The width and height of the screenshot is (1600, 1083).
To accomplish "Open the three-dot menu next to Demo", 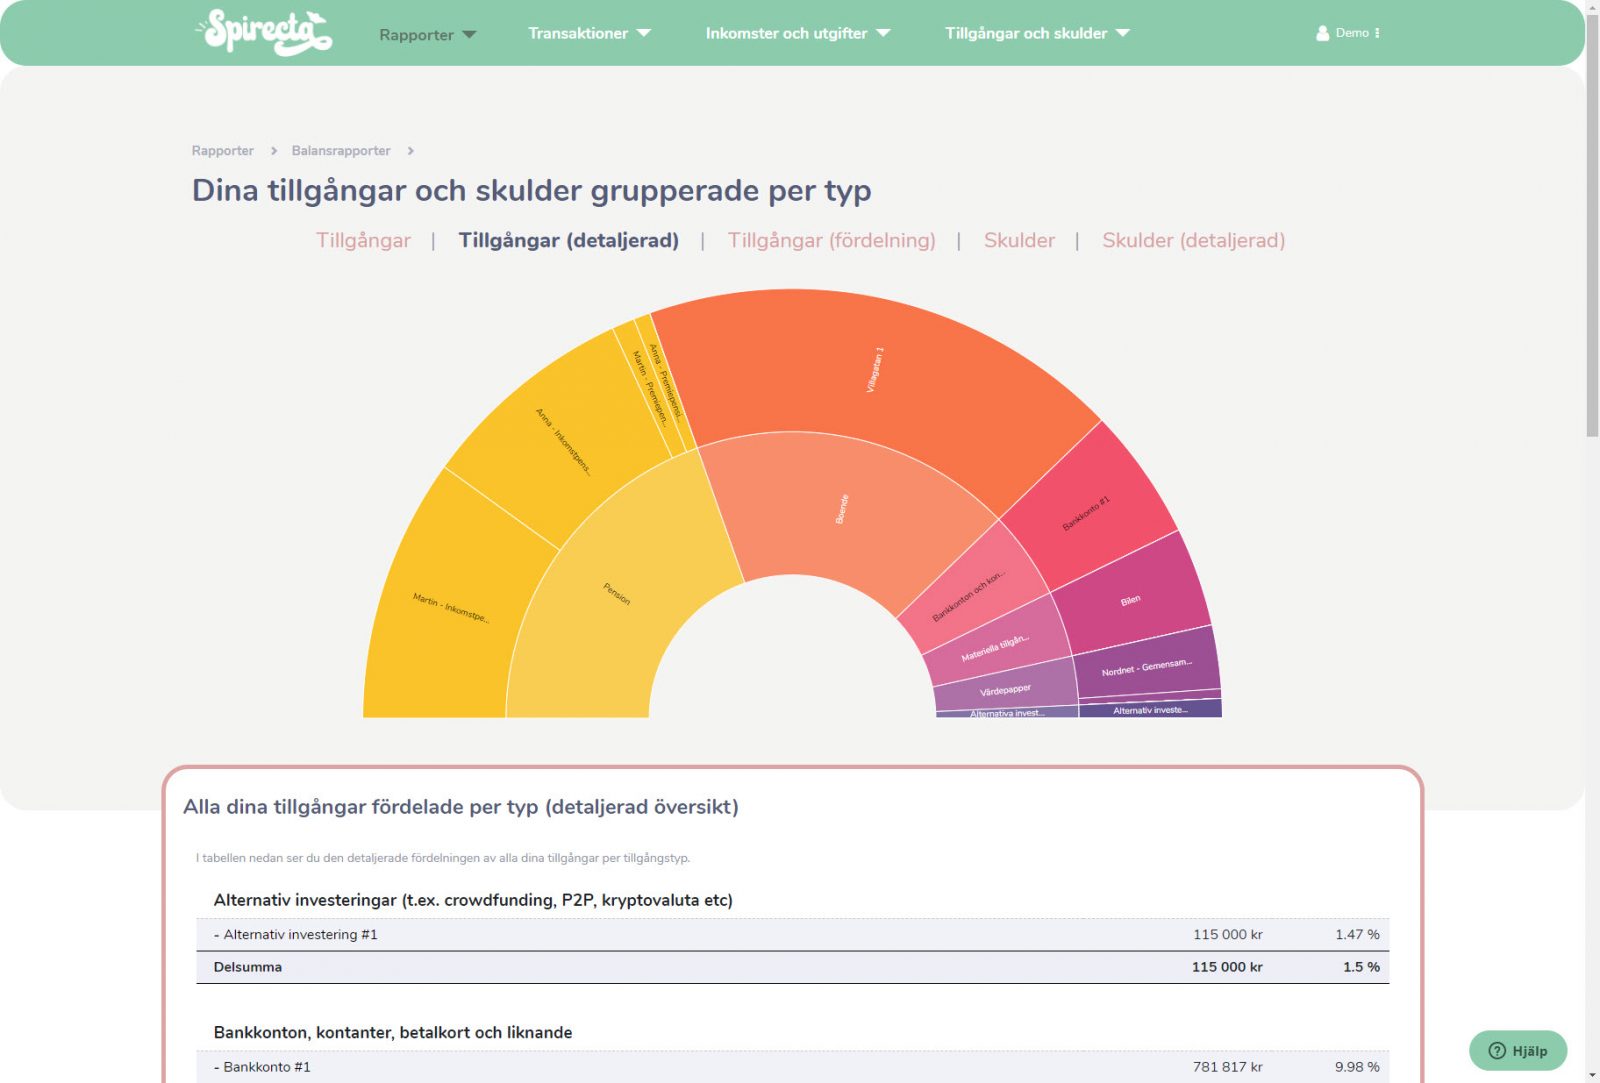I will click(1377, 32).
